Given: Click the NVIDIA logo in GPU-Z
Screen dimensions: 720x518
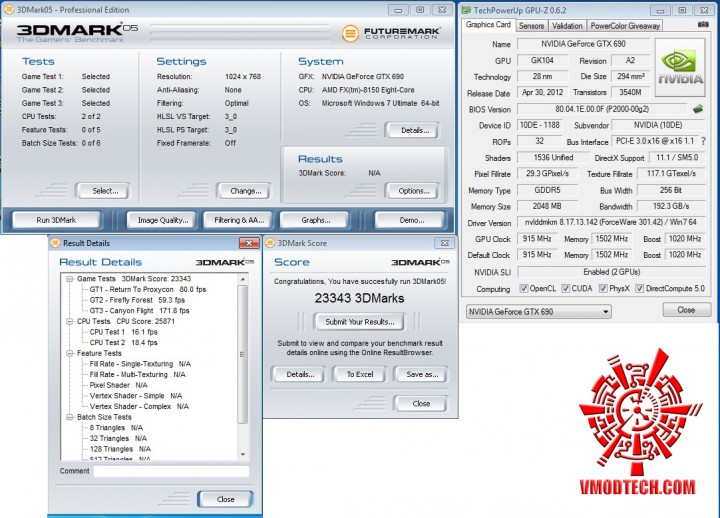Looking at the screenshot, I should (x=680, y=68).
